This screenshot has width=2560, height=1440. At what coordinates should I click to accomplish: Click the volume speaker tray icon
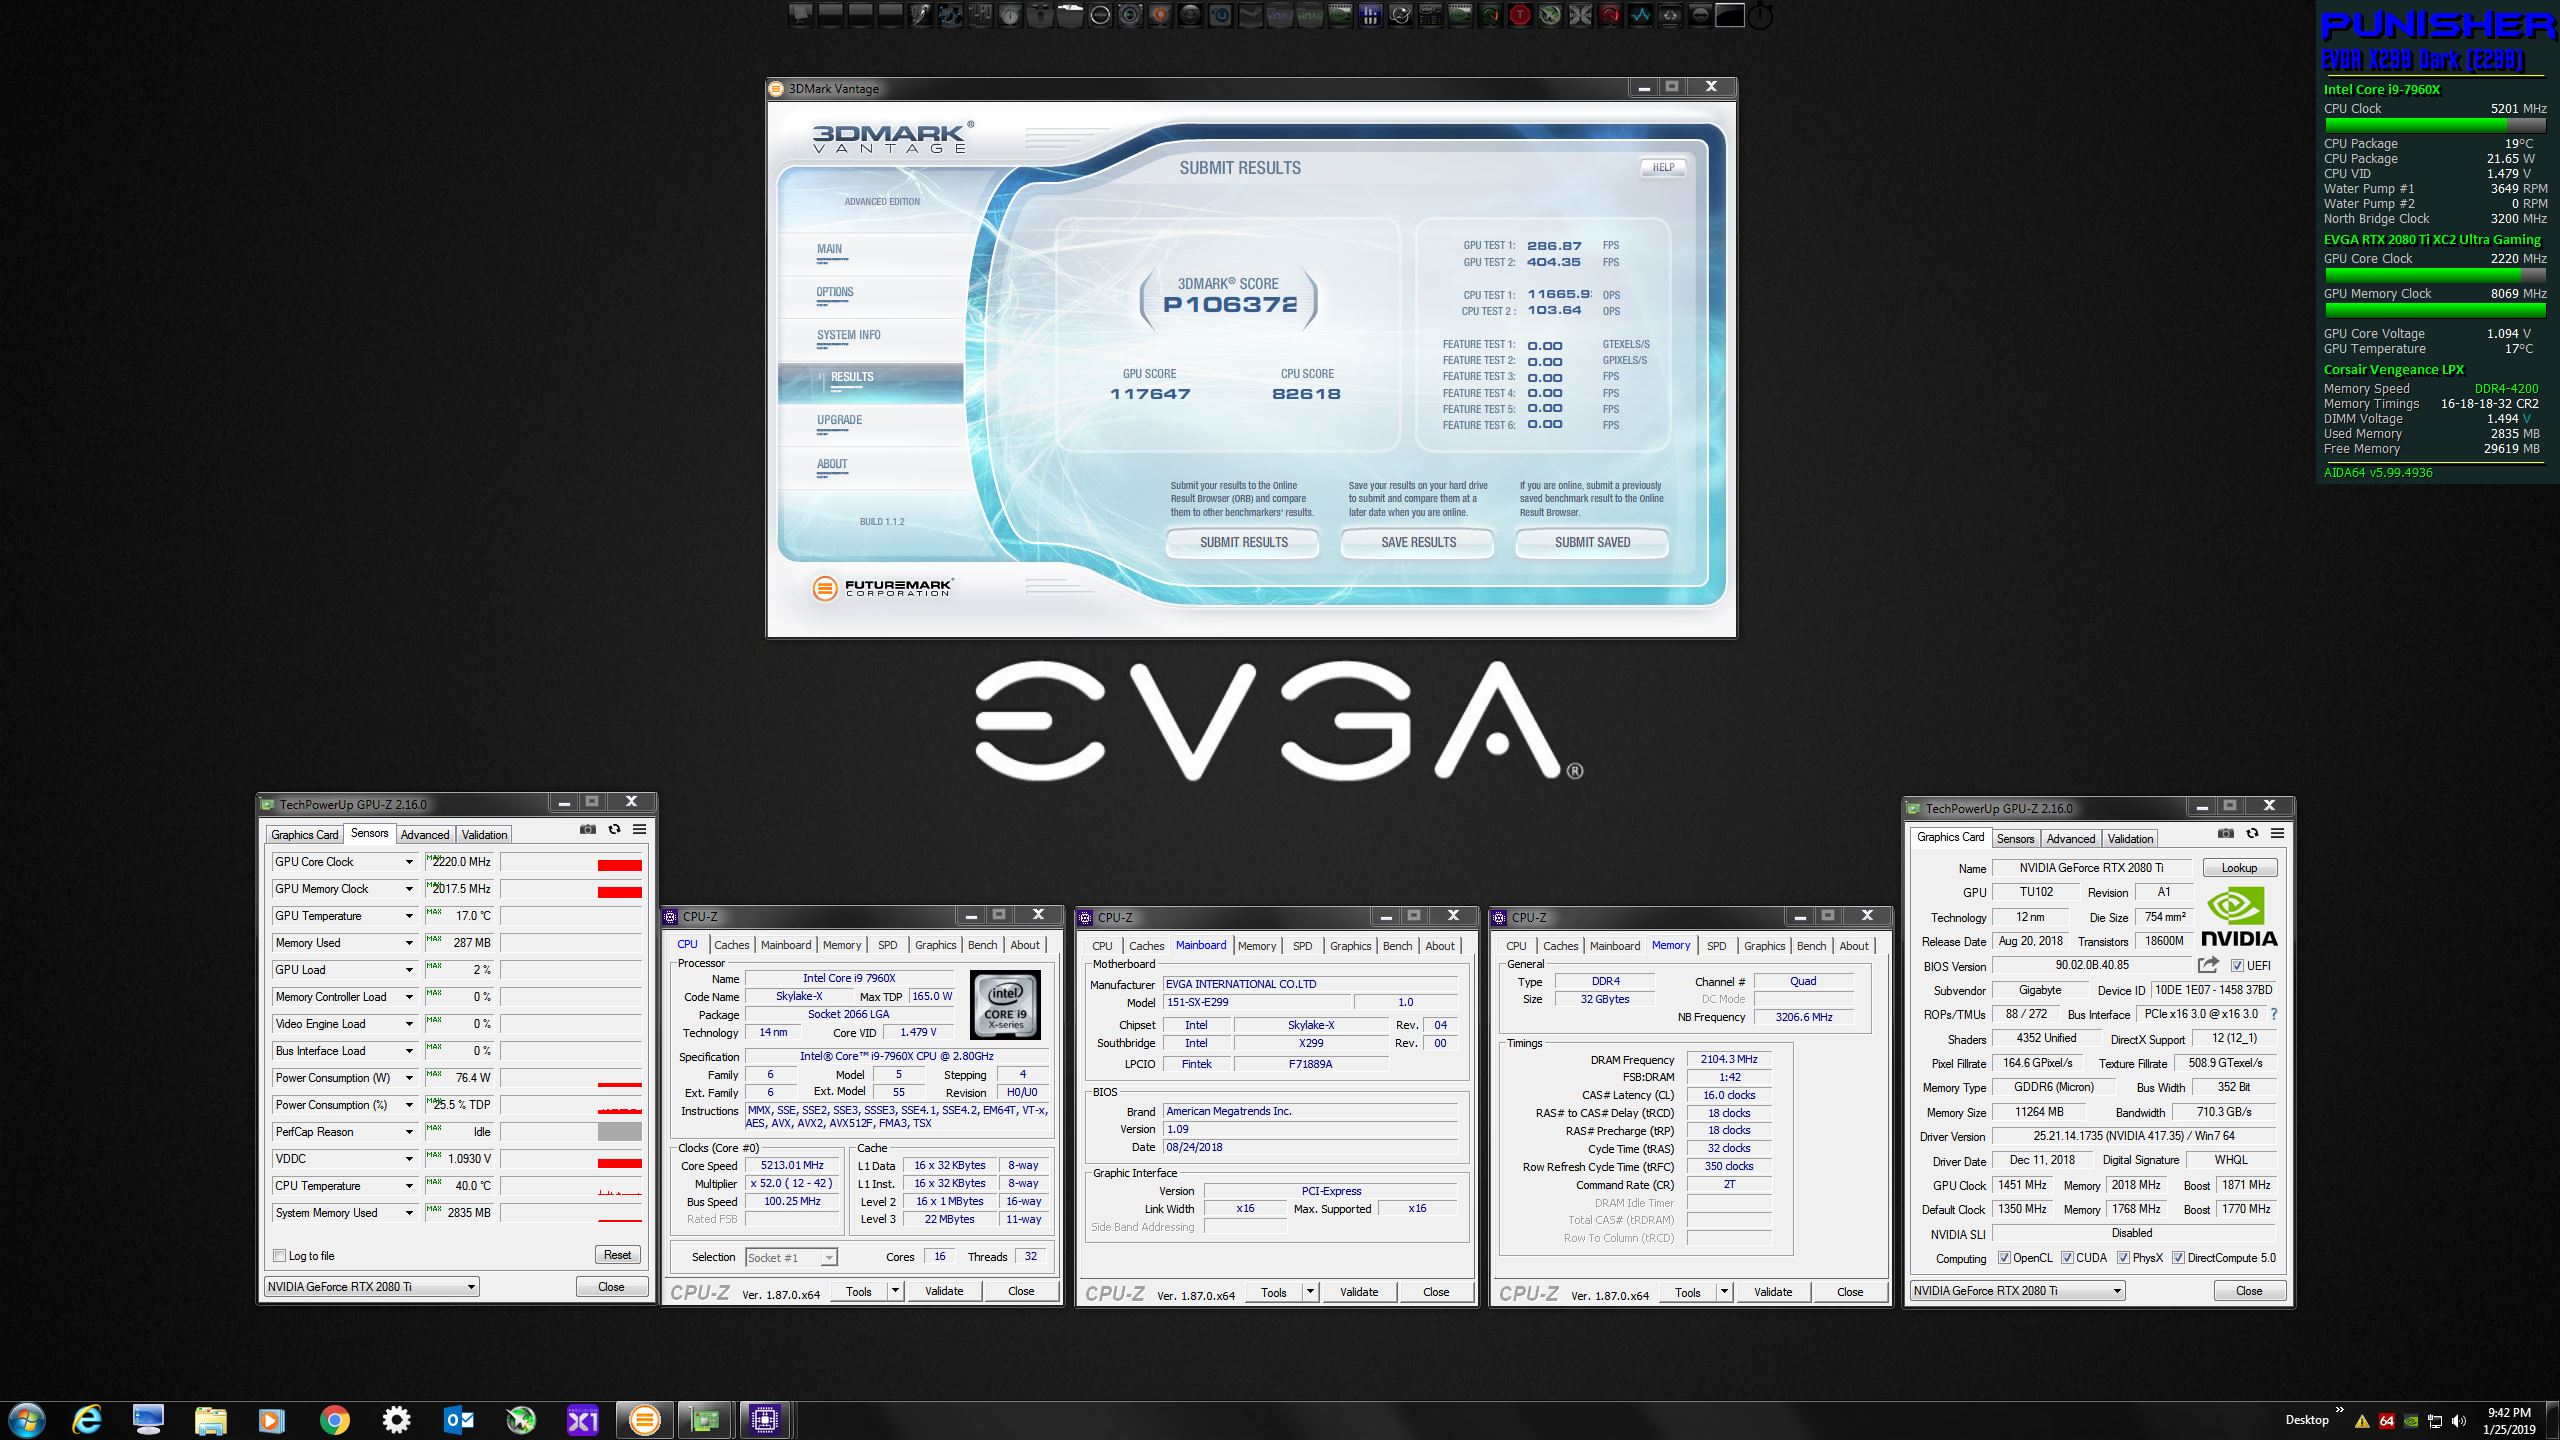coord(2459,1421)
